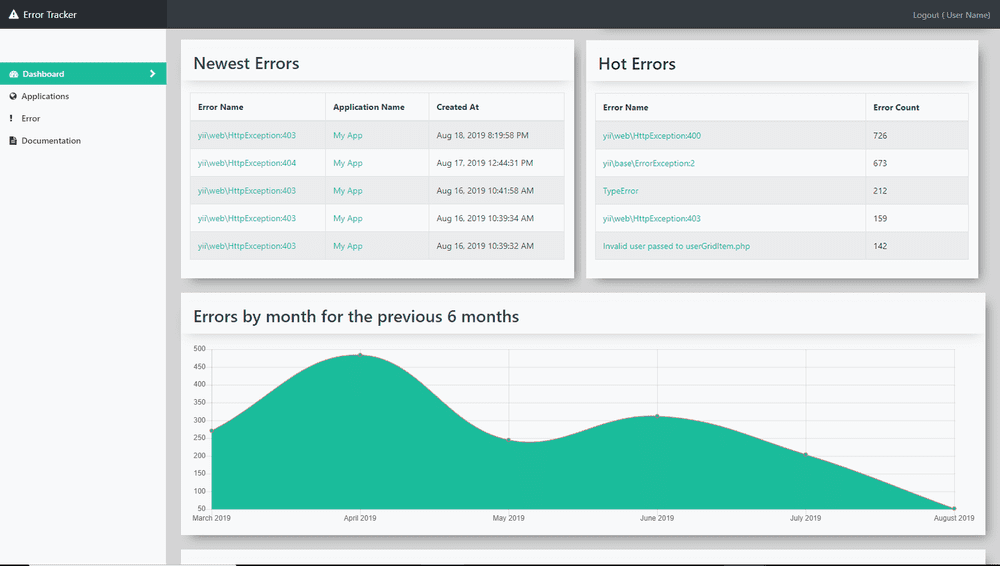Click the warning triangle logo icon
Viewport: 1000px width, 566px height.
coord(13,14)
